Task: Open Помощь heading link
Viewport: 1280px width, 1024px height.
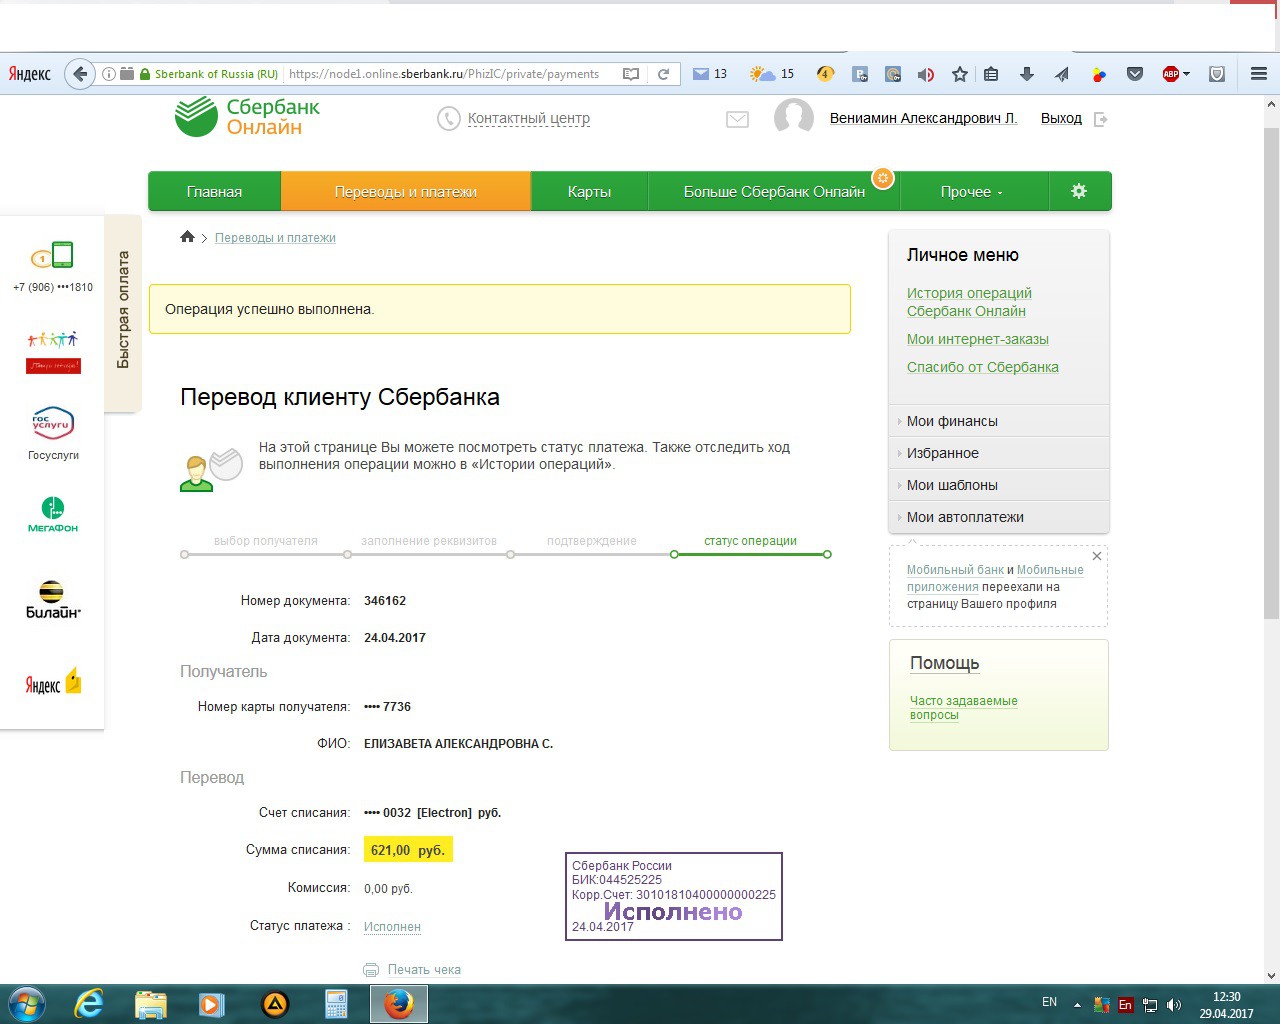Action: [x=944, y=663]
